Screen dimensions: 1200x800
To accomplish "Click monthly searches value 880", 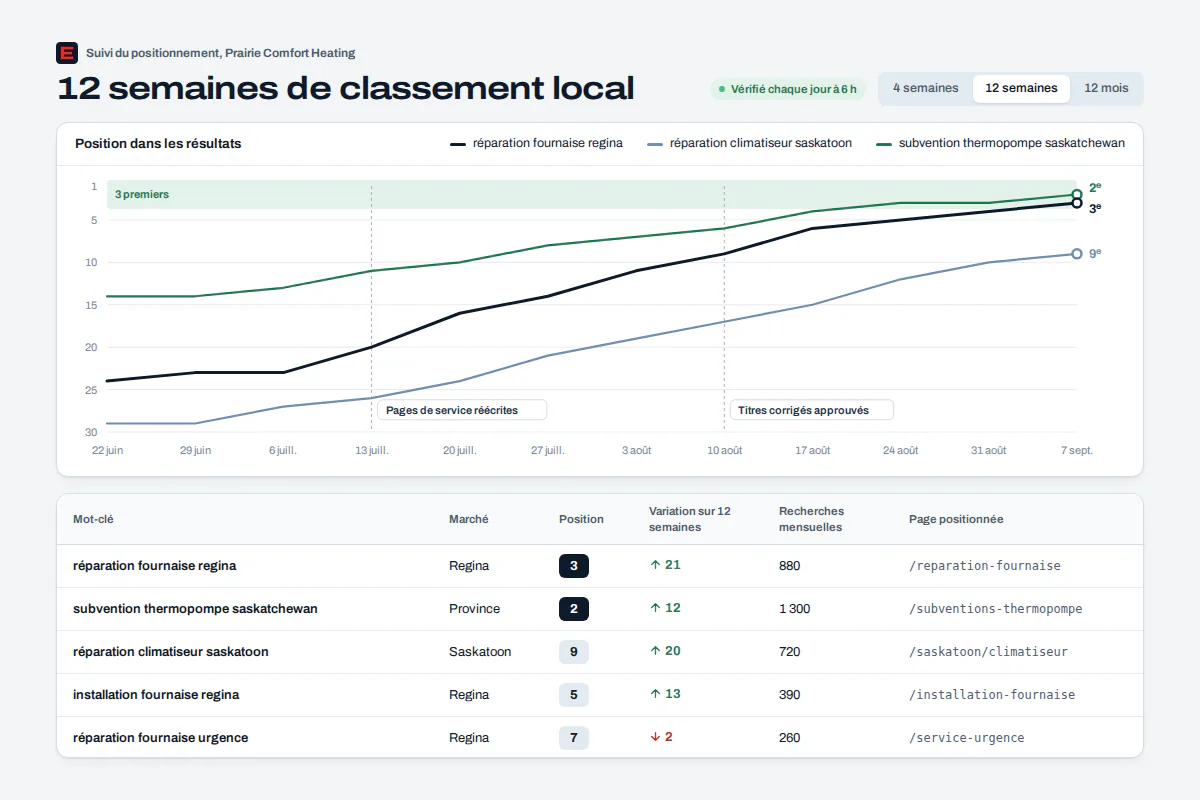I will 790,566.
